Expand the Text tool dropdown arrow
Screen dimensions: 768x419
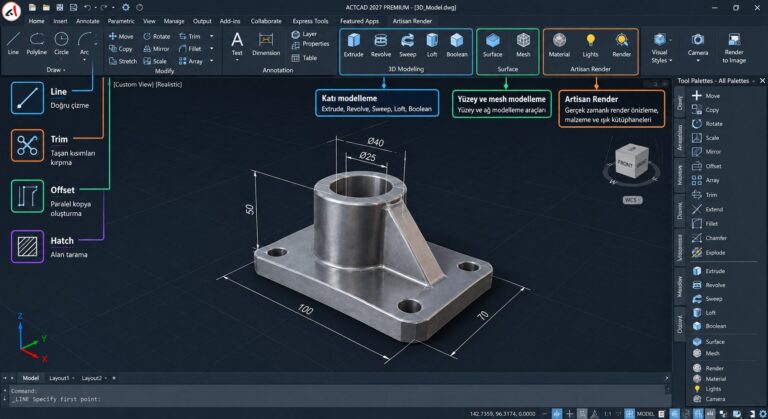click(237, 60)
